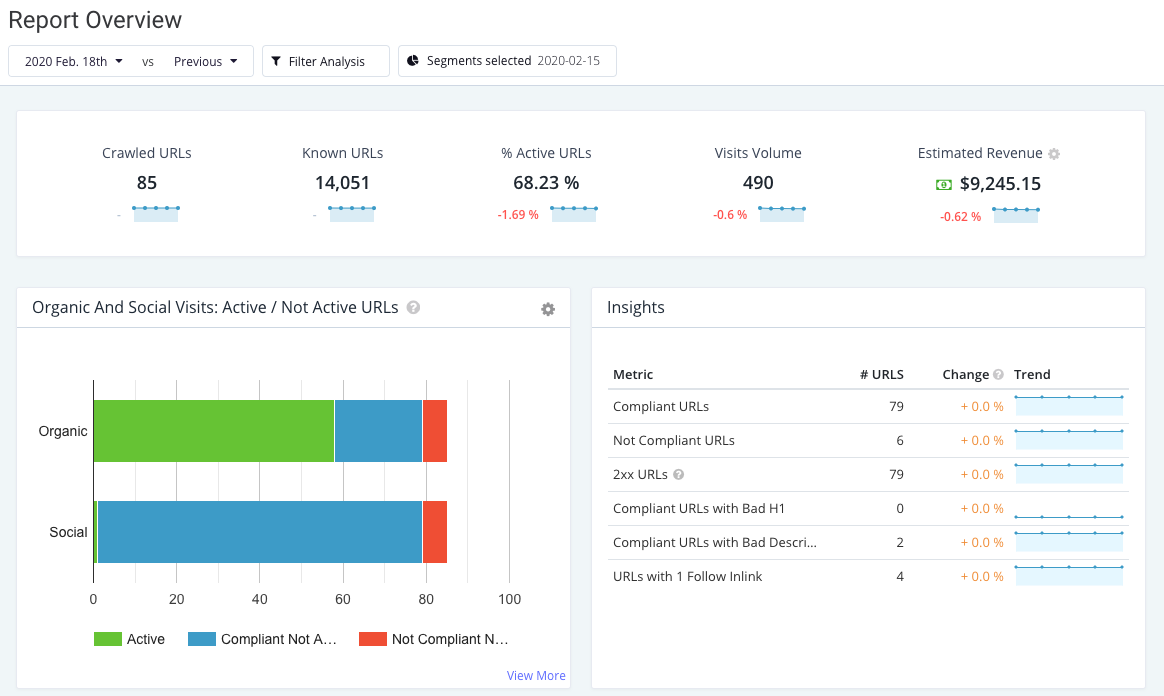Toggle the Active legend series
The image size is (1164, 696).
(129, 639)
